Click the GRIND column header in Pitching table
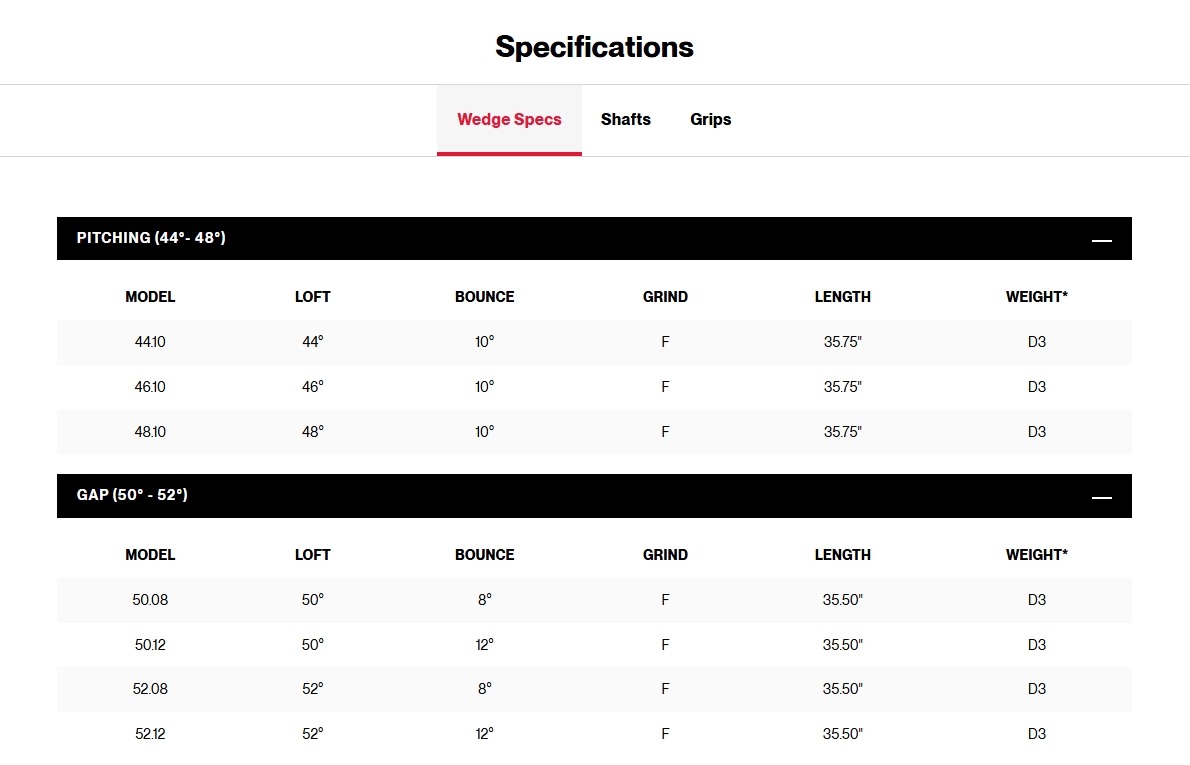The image size is (1190, 765). 665,297
